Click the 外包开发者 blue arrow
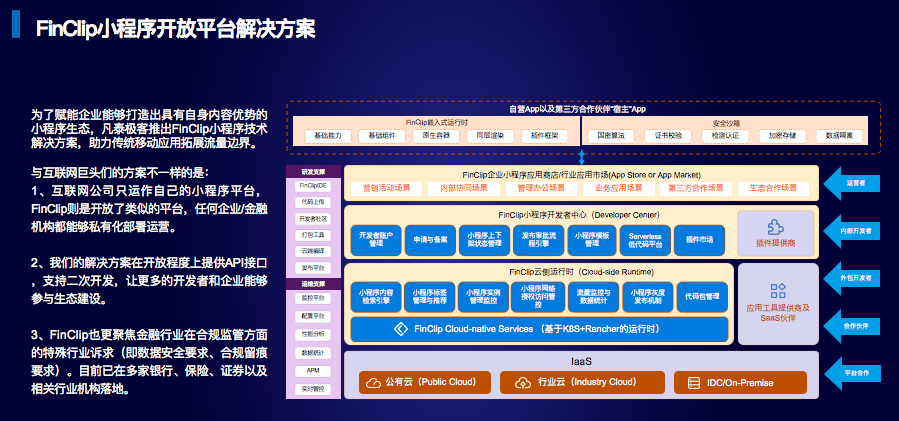The height and width of the screenshot is (421, 899). click(x=850, y=278)
